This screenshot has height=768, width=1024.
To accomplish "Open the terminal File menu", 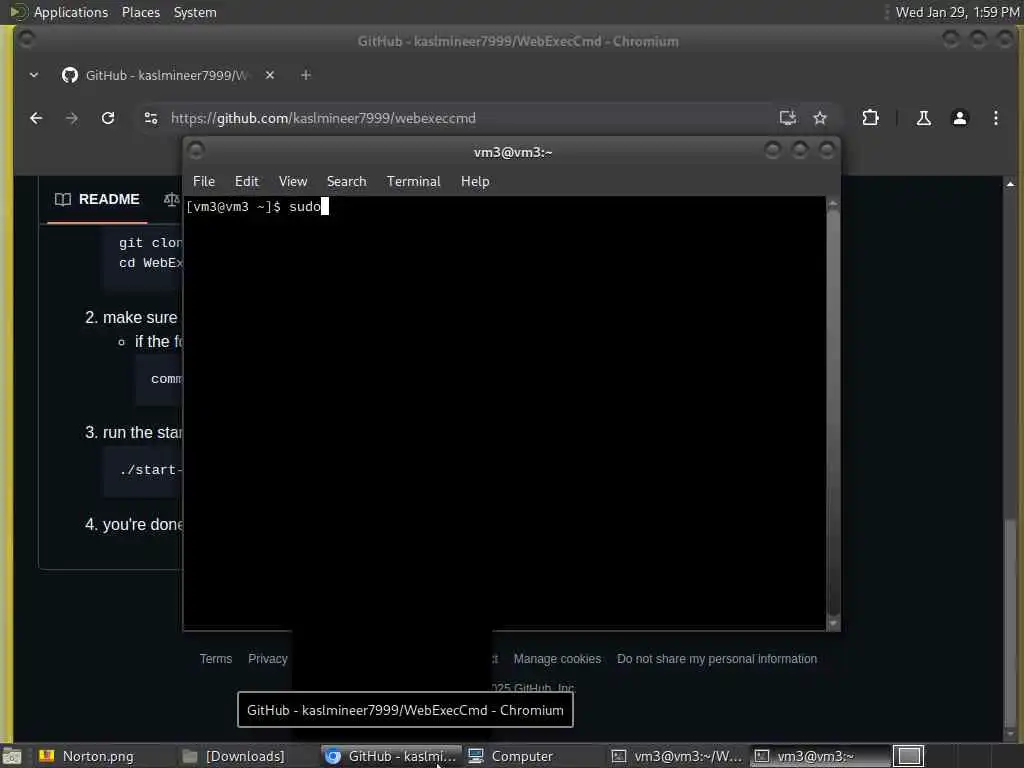I will [x=204, y=182].
